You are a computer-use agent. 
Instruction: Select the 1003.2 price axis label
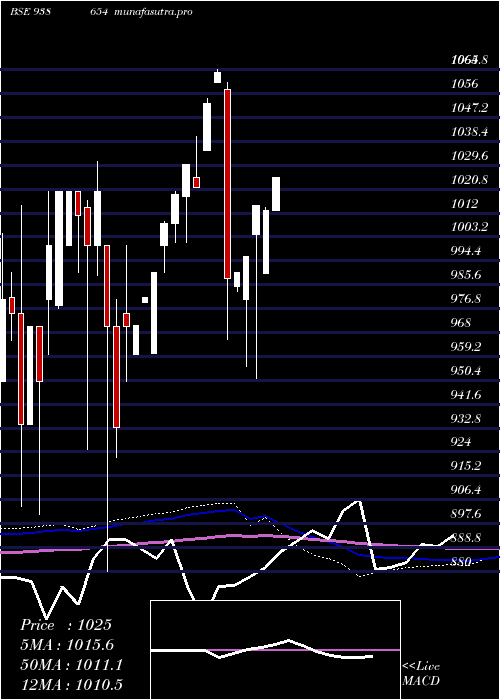[468, 227]
